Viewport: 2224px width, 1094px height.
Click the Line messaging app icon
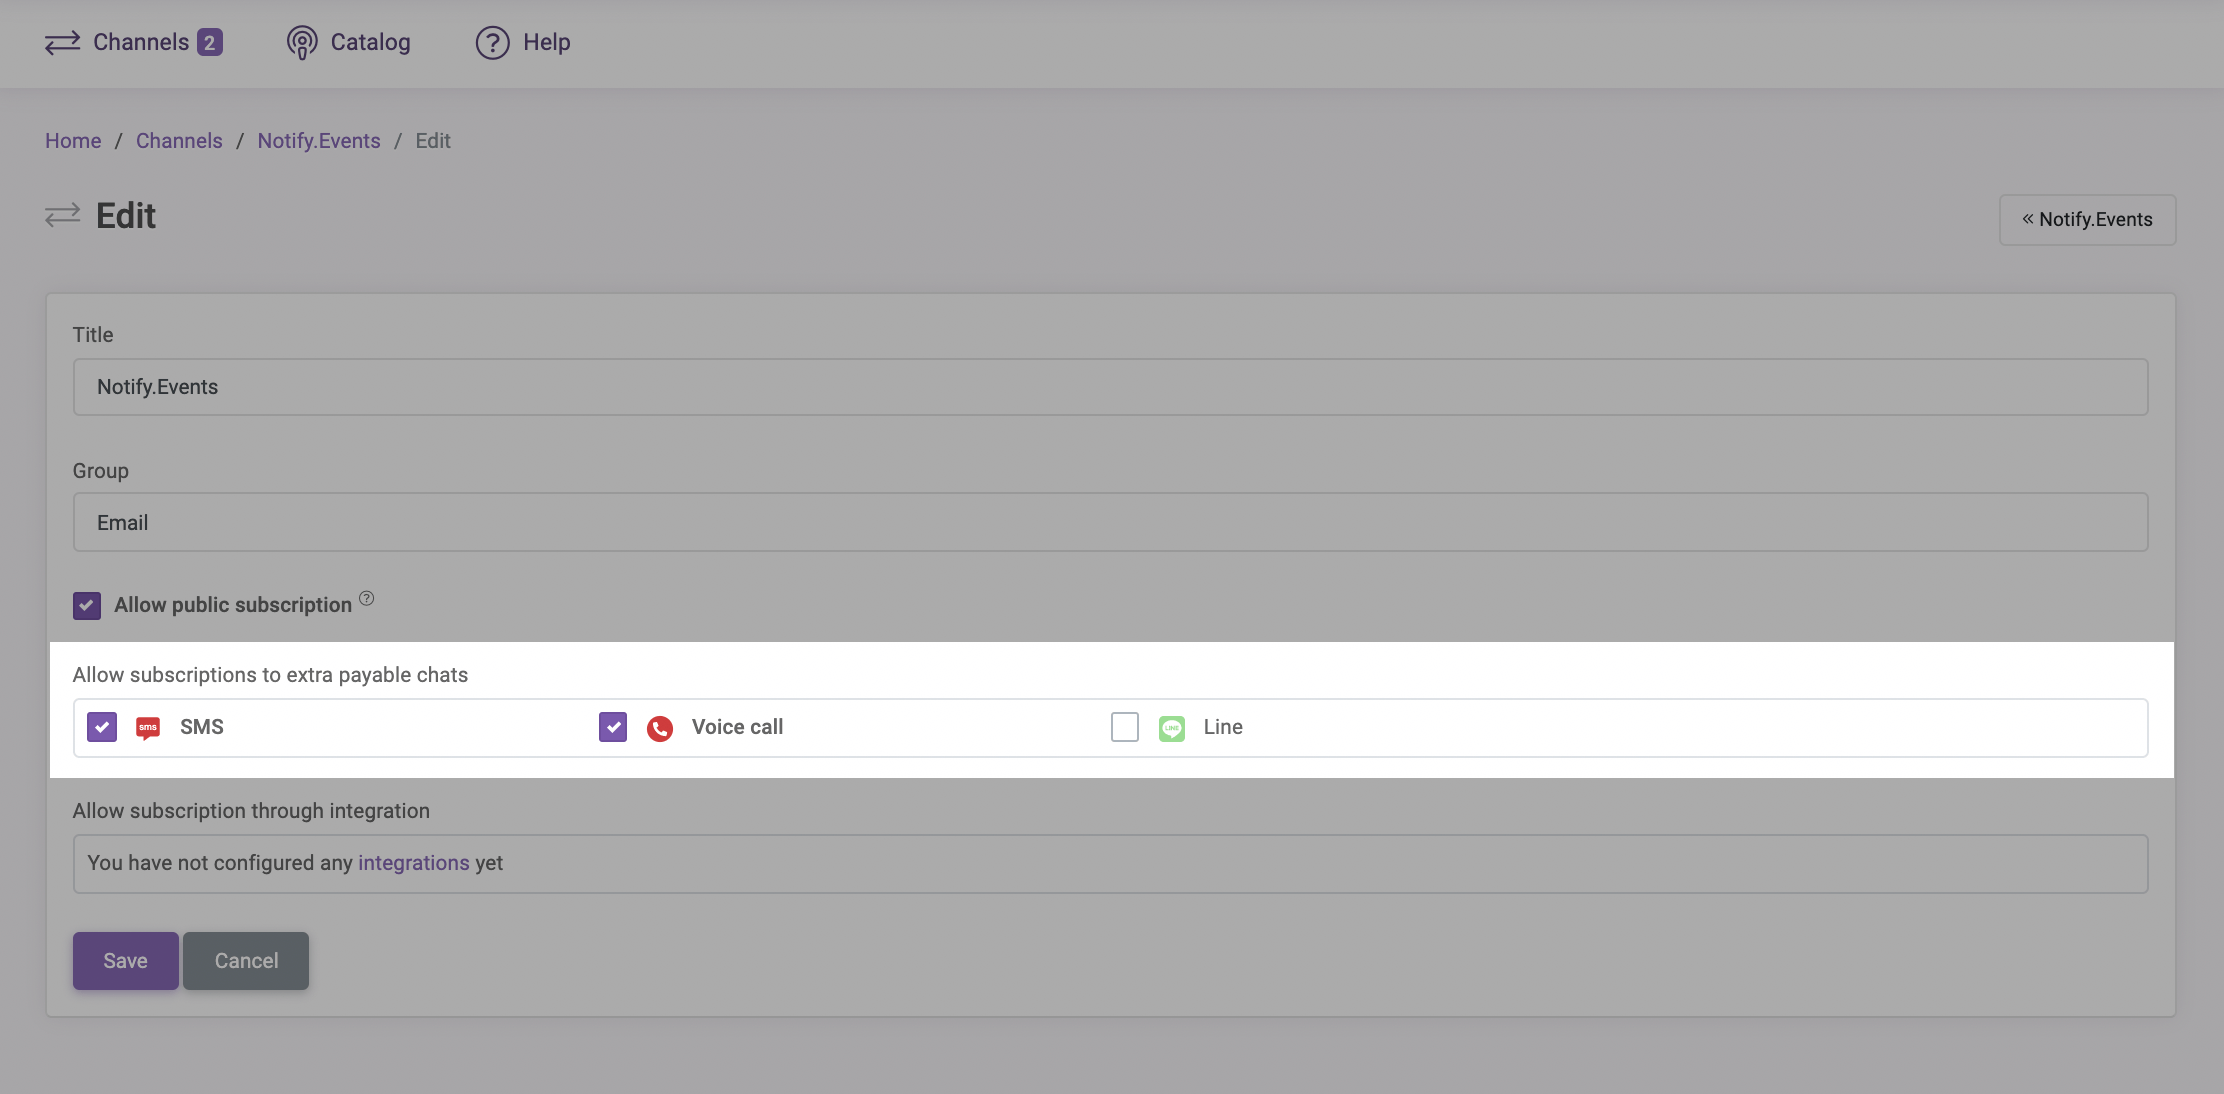click(x=1172, y=726)
